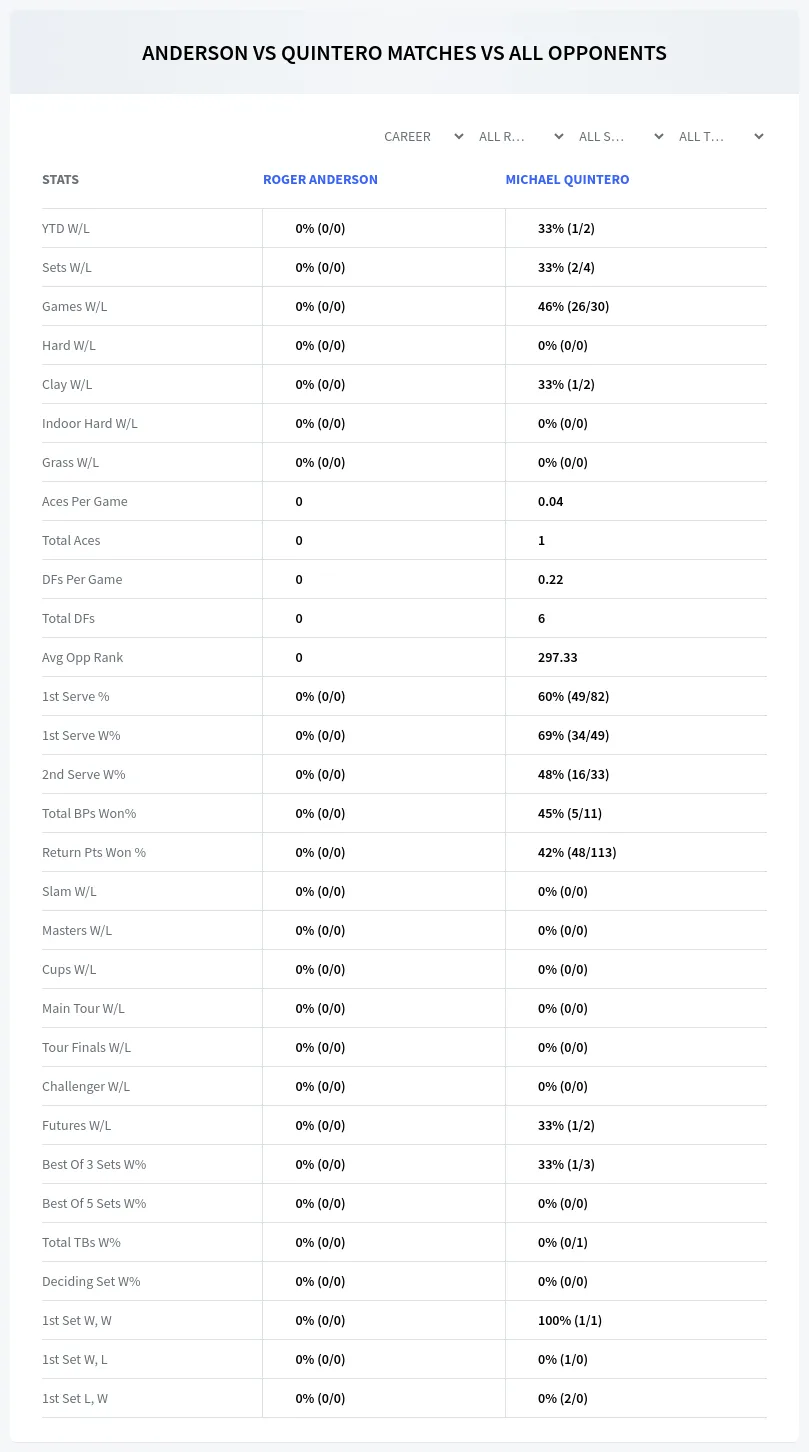Click the 1st Serve % row label

[76, 696]
